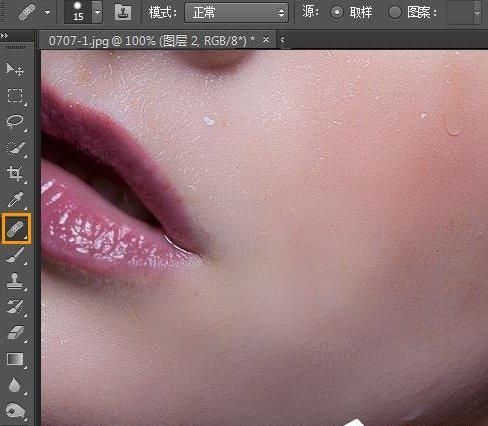Open the brush size 15 picker
The width and height of the screenshot is (488, 426).
(x=97, y=12)
